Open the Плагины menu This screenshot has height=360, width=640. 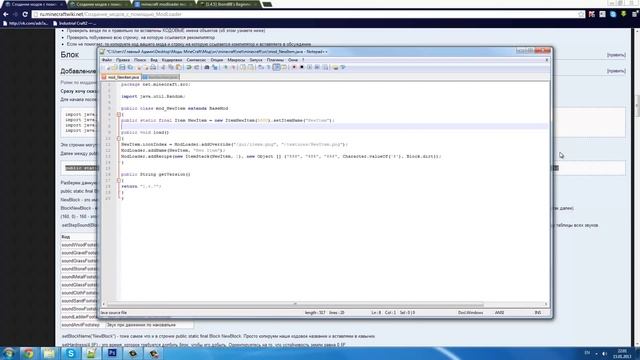275,60
